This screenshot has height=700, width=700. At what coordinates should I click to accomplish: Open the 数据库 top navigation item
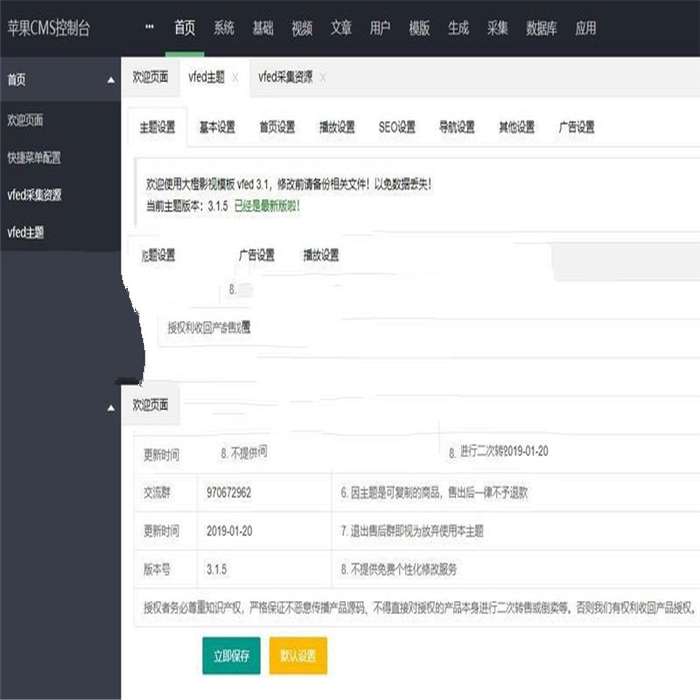[x=541, y=28]
